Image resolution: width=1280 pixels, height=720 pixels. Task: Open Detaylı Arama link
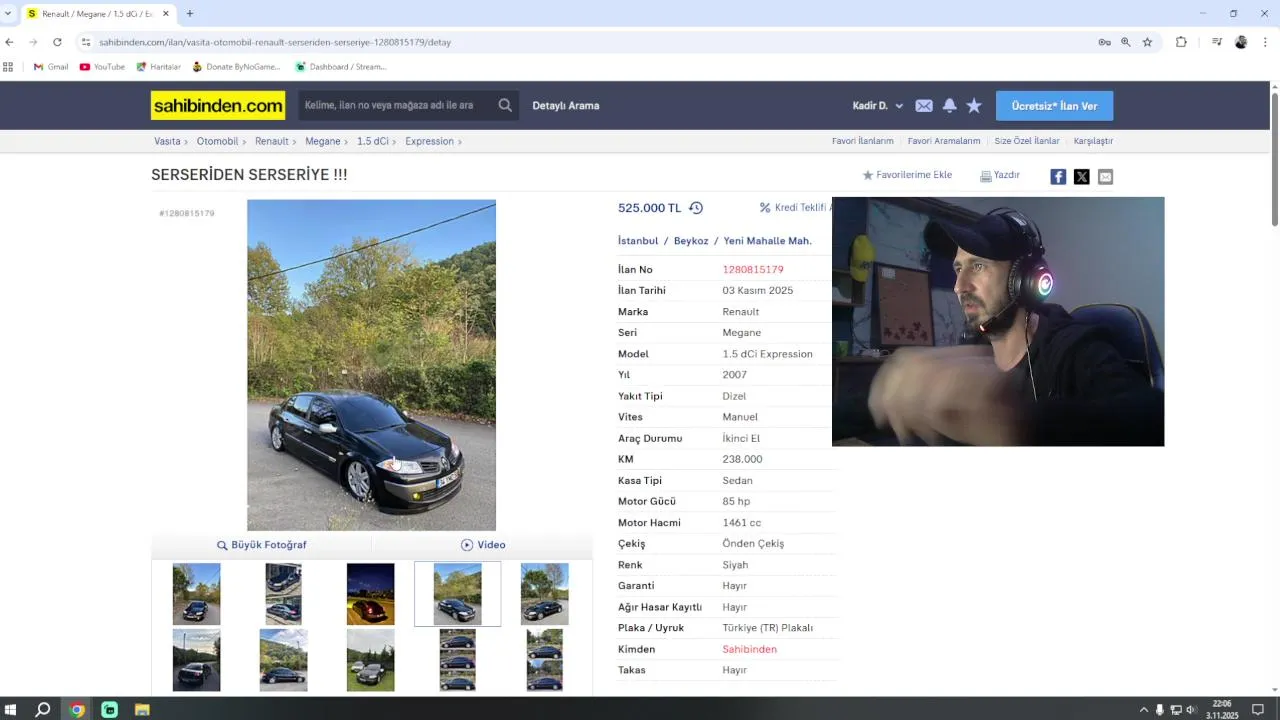pyautogui.click(x=566, y=106)
